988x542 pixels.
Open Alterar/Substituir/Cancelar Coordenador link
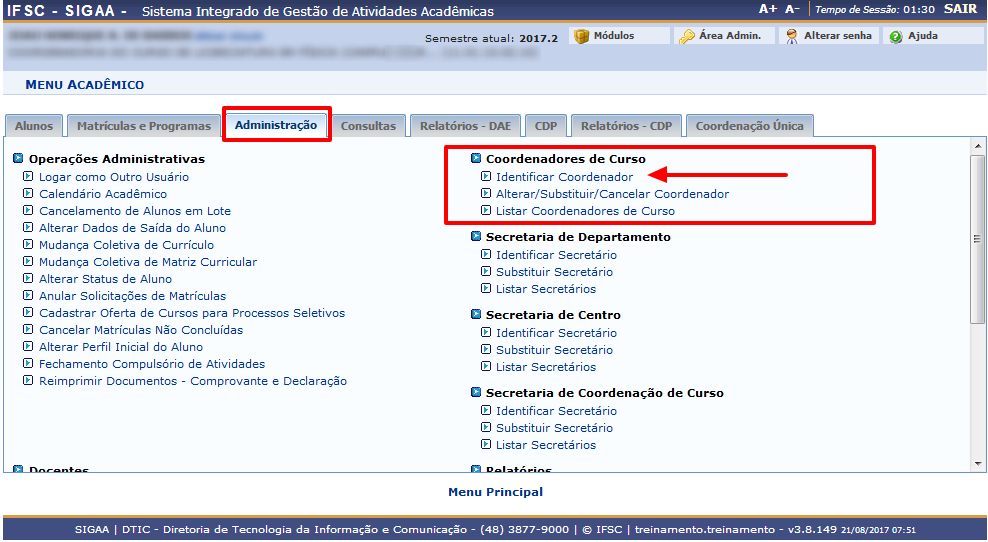(x=612, y=194)
